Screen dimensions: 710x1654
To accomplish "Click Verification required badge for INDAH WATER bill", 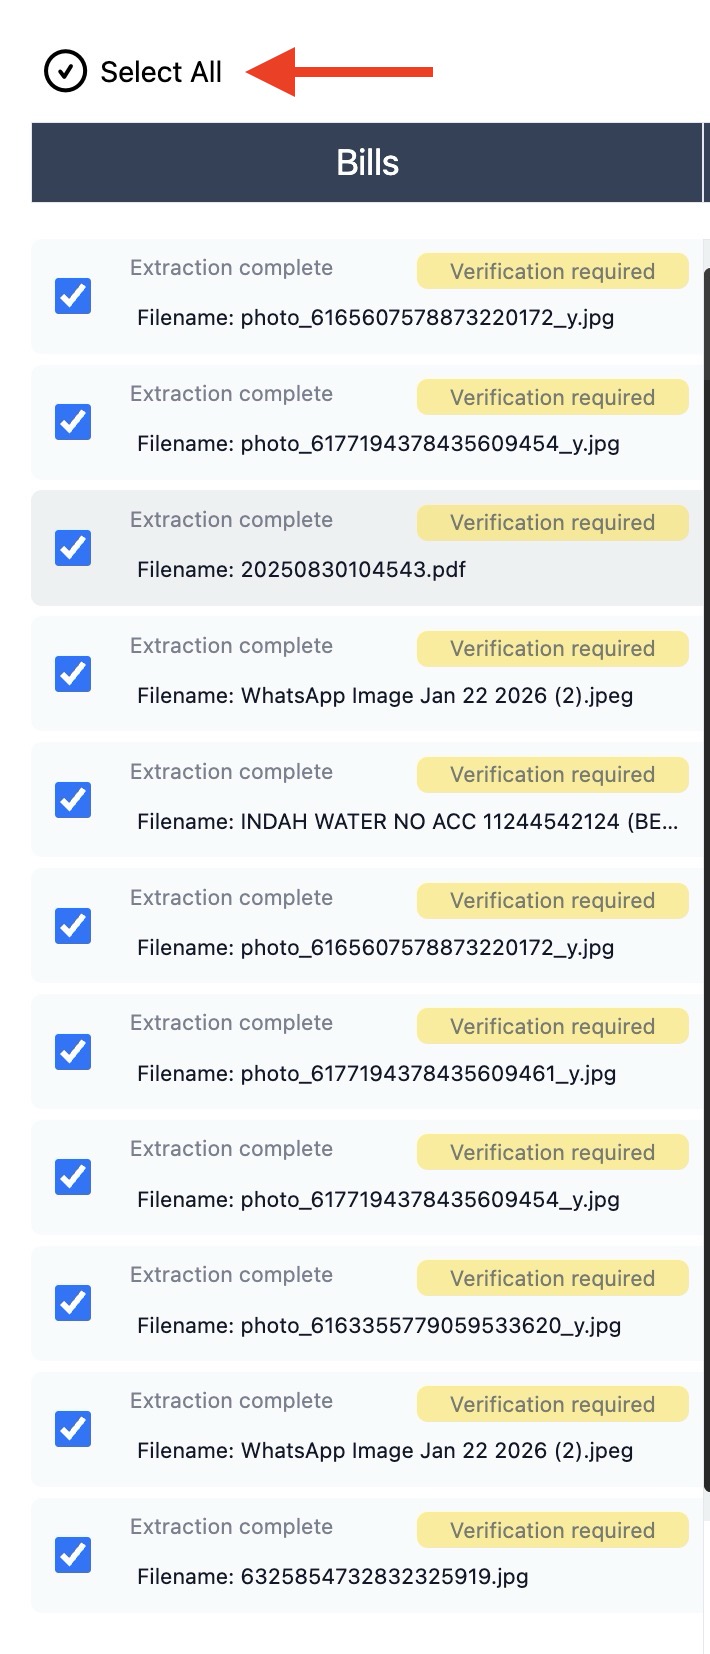I will click(x=552, y=775).
